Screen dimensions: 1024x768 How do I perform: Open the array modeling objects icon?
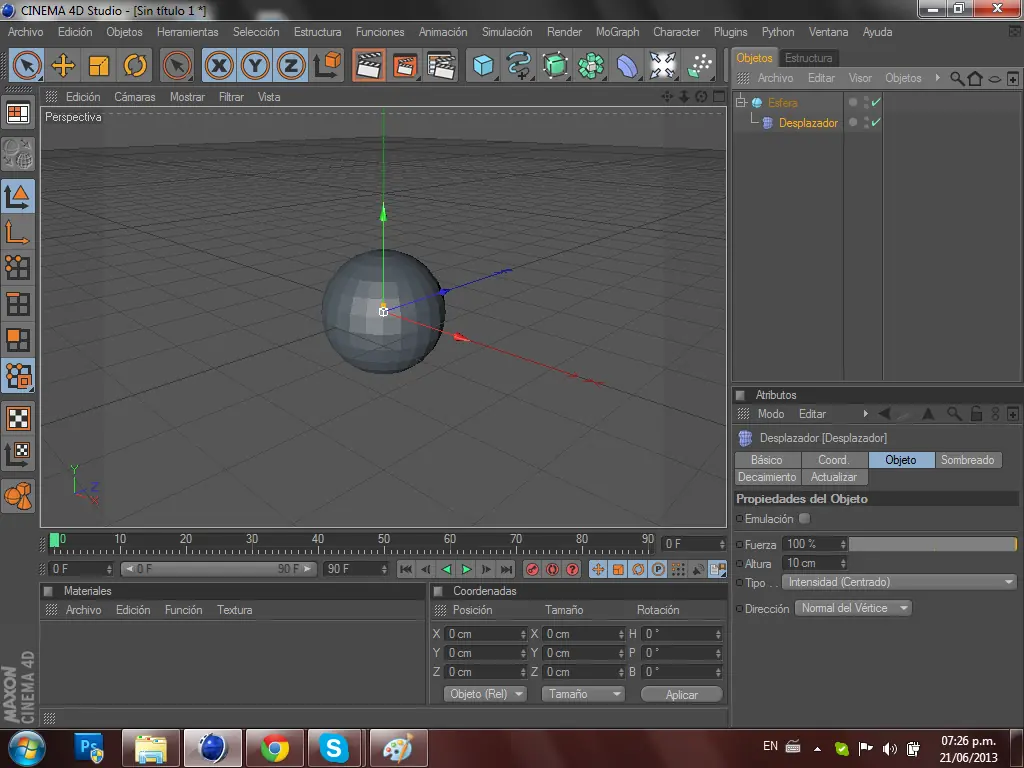pos(591,65)
